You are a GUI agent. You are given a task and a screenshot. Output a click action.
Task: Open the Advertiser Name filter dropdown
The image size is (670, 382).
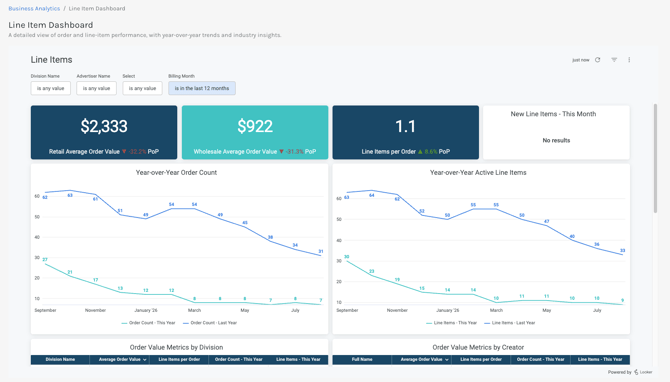click(x=96, y=88)
